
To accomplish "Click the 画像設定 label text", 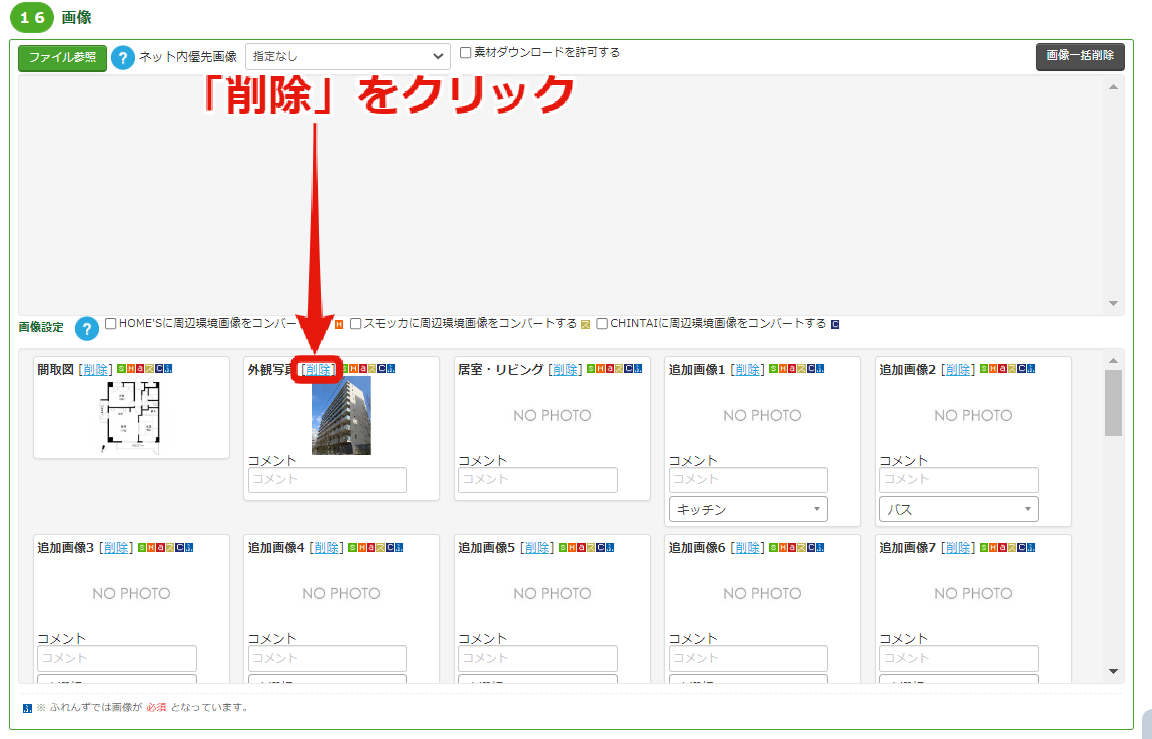I will point(41,328).
